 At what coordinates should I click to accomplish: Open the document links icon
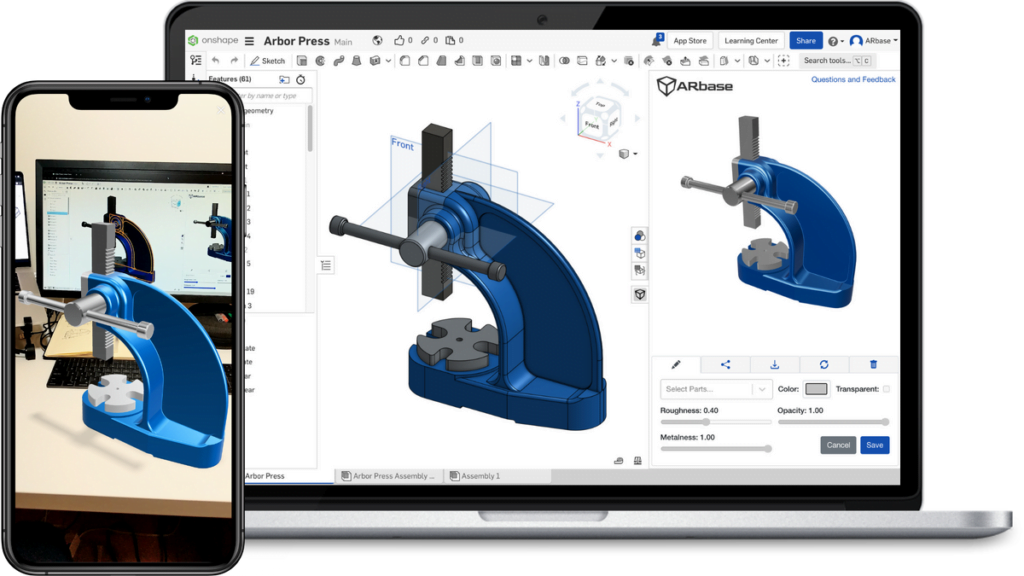pos(425,40)
